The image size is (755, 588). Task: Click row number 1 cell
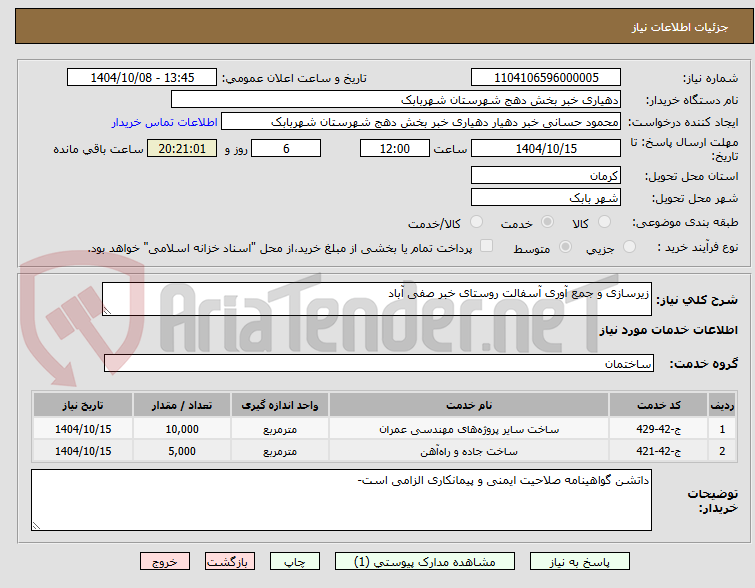click(x=722, y=429)
